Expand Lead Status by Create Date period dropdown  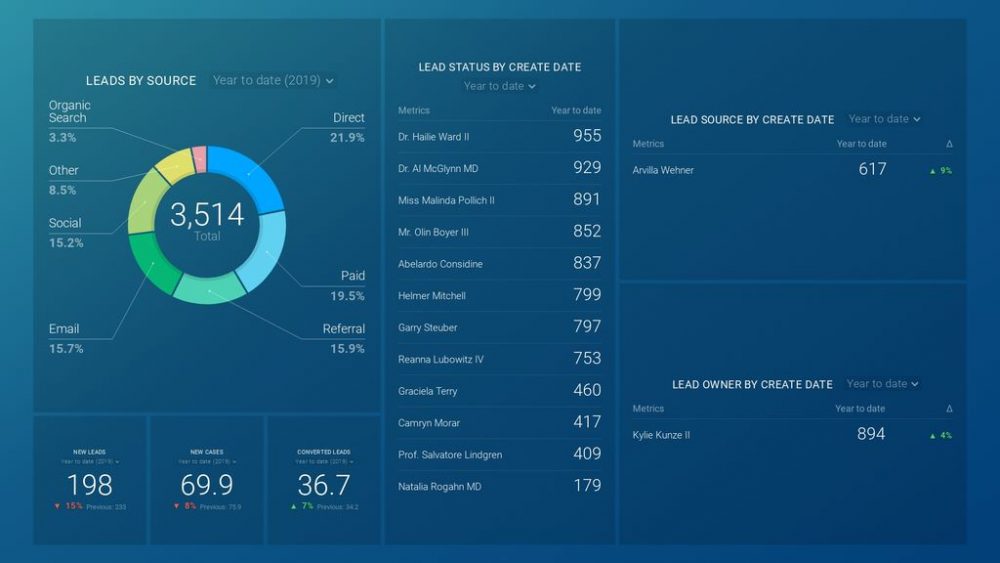click(x=499, y=86)
